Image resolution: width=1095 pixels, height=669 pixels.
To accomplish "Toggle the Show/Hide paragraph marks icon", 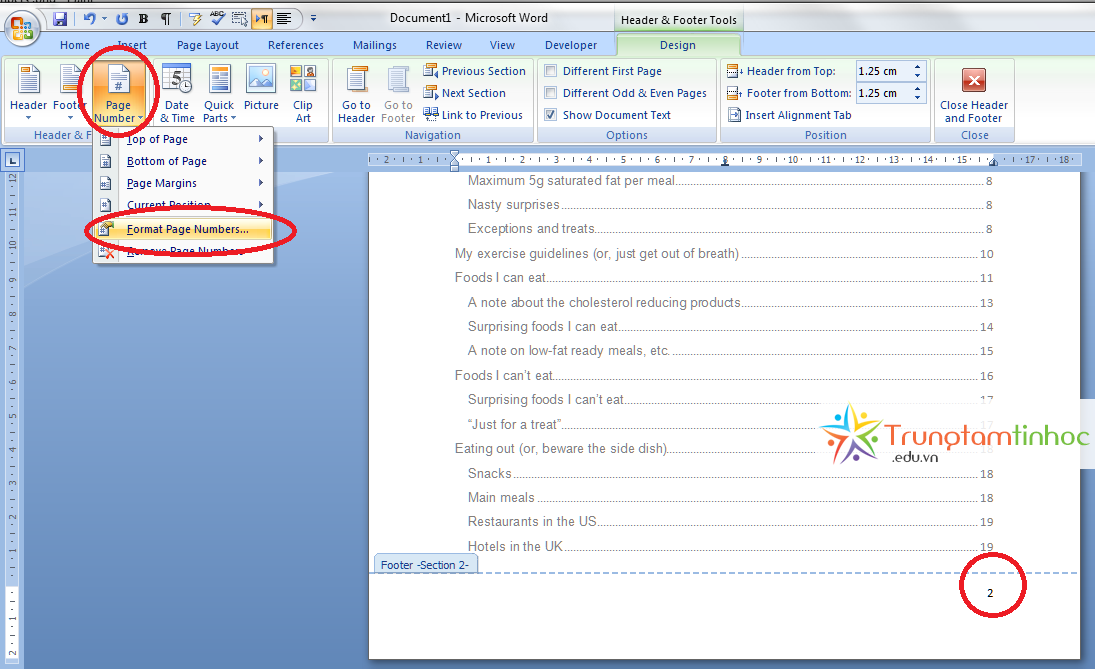I will pyautogui.click(x=166, y=19).
